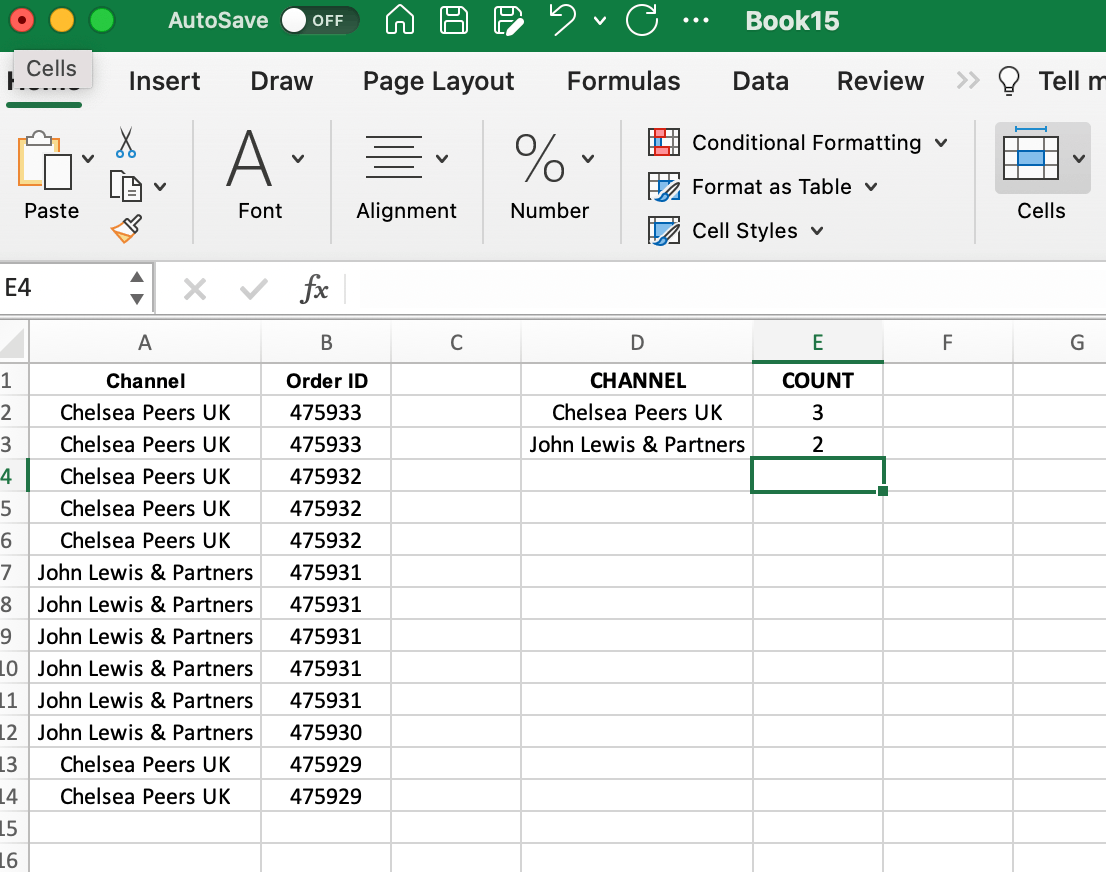Click the formula bar Cancel X icon
Image resolution: width=1106 pixels, height=872 pixels.
click(x=195, y=289)
